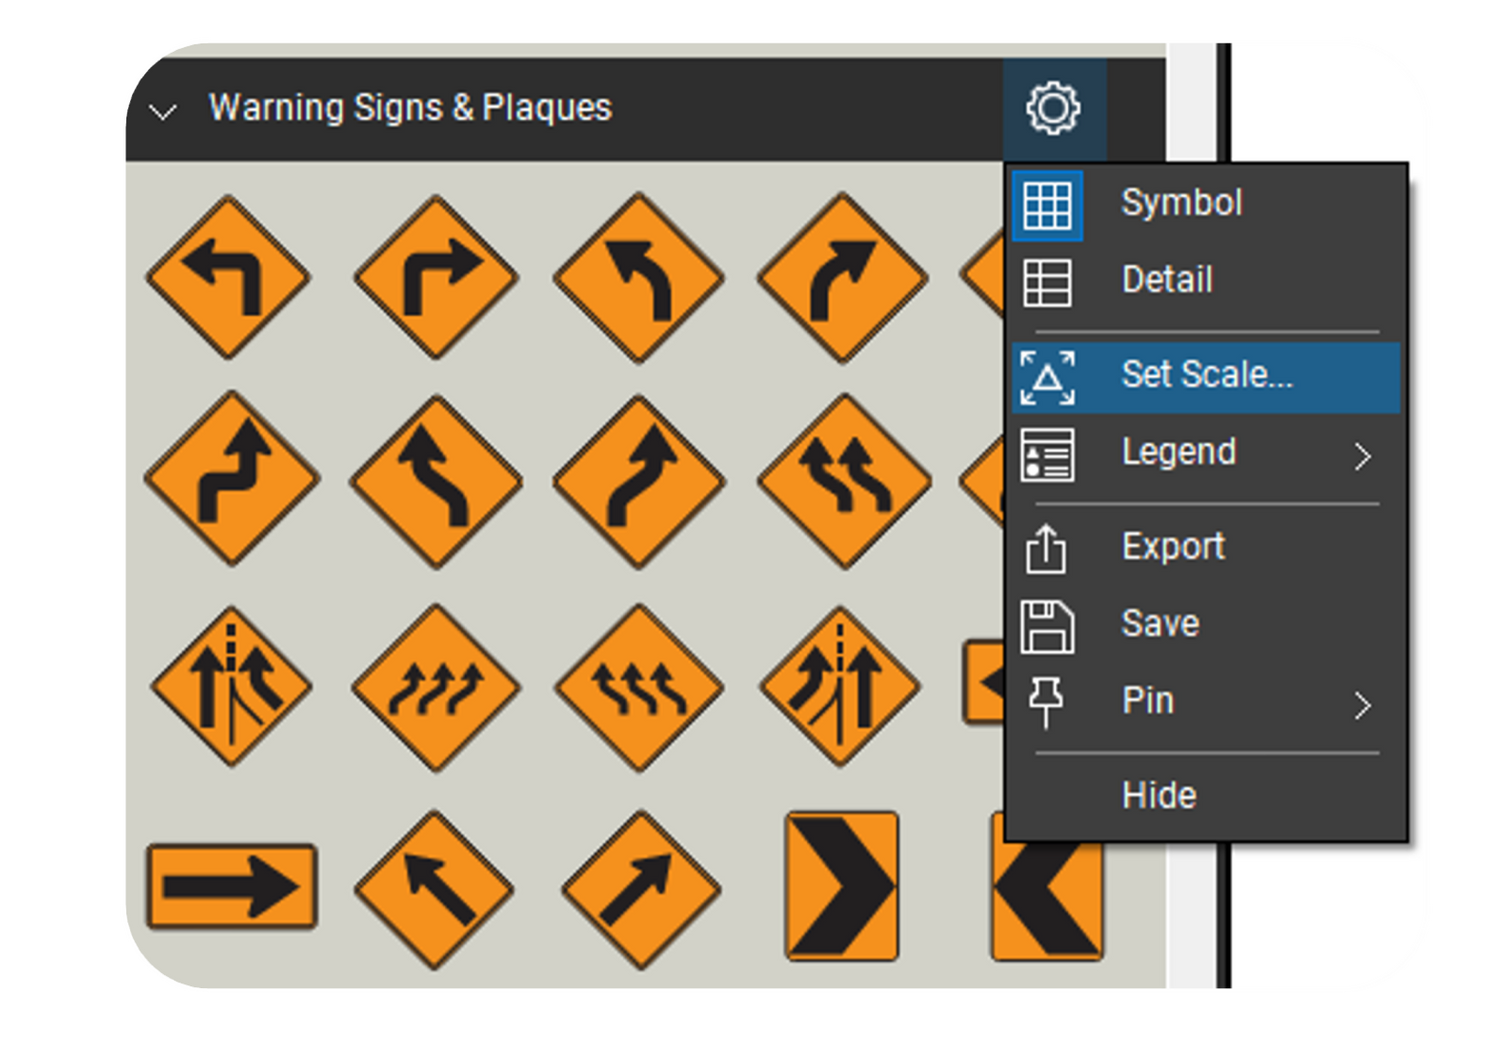
Task: Select the Symbol grid view option
Action: [1047, 205]
